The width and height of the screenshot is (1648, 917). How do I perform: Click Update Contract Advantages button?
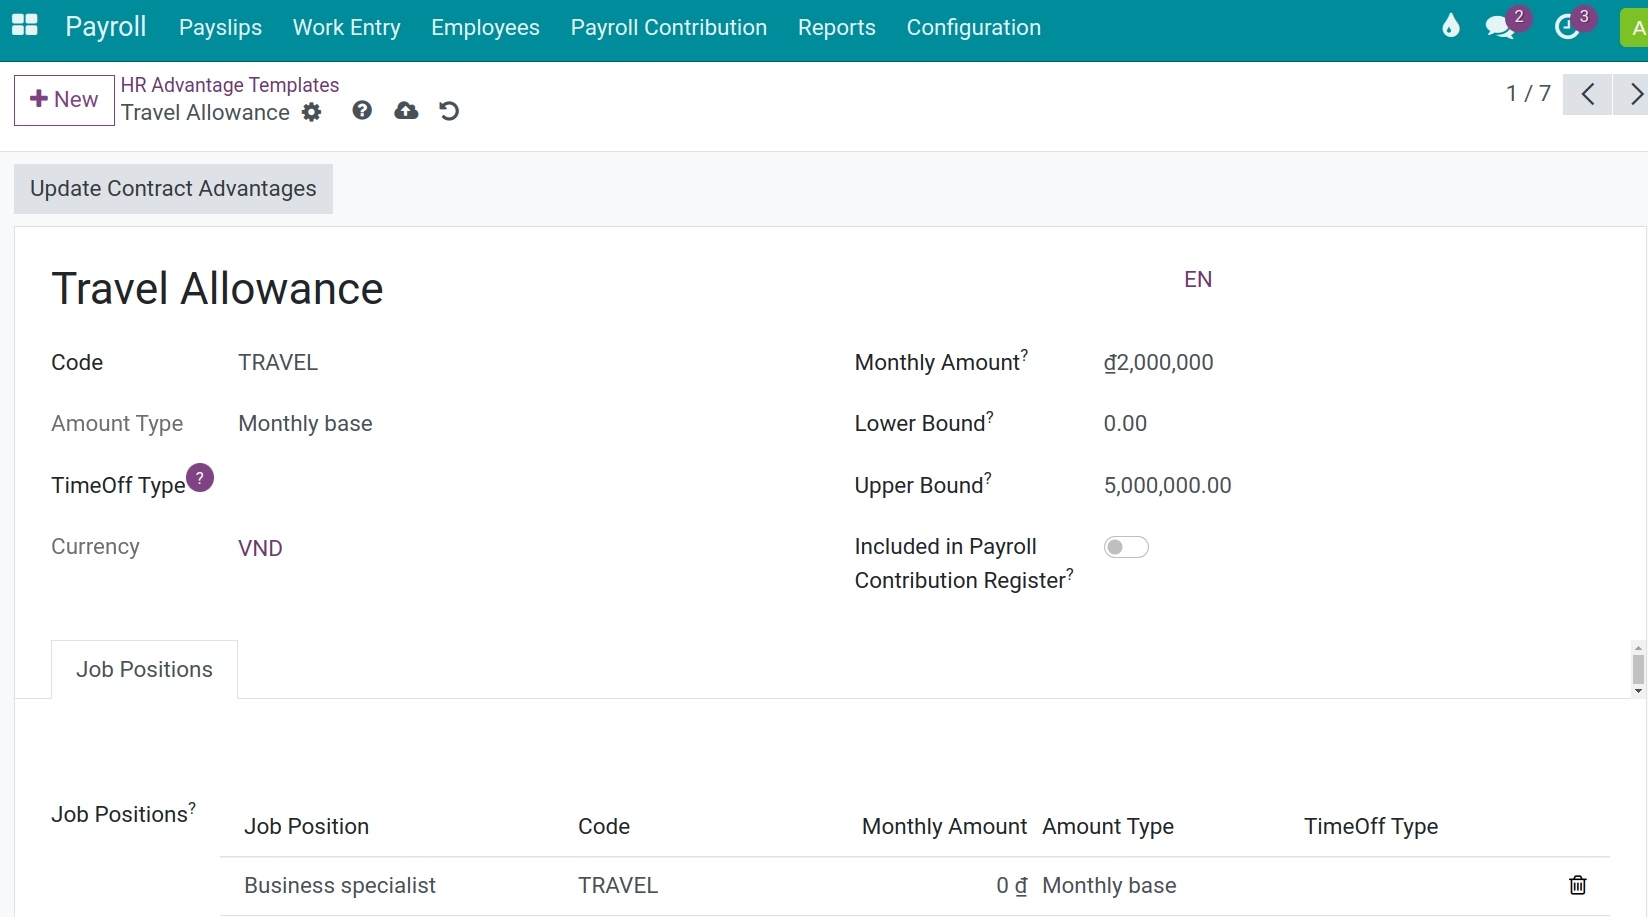click(x=173, y=189)
